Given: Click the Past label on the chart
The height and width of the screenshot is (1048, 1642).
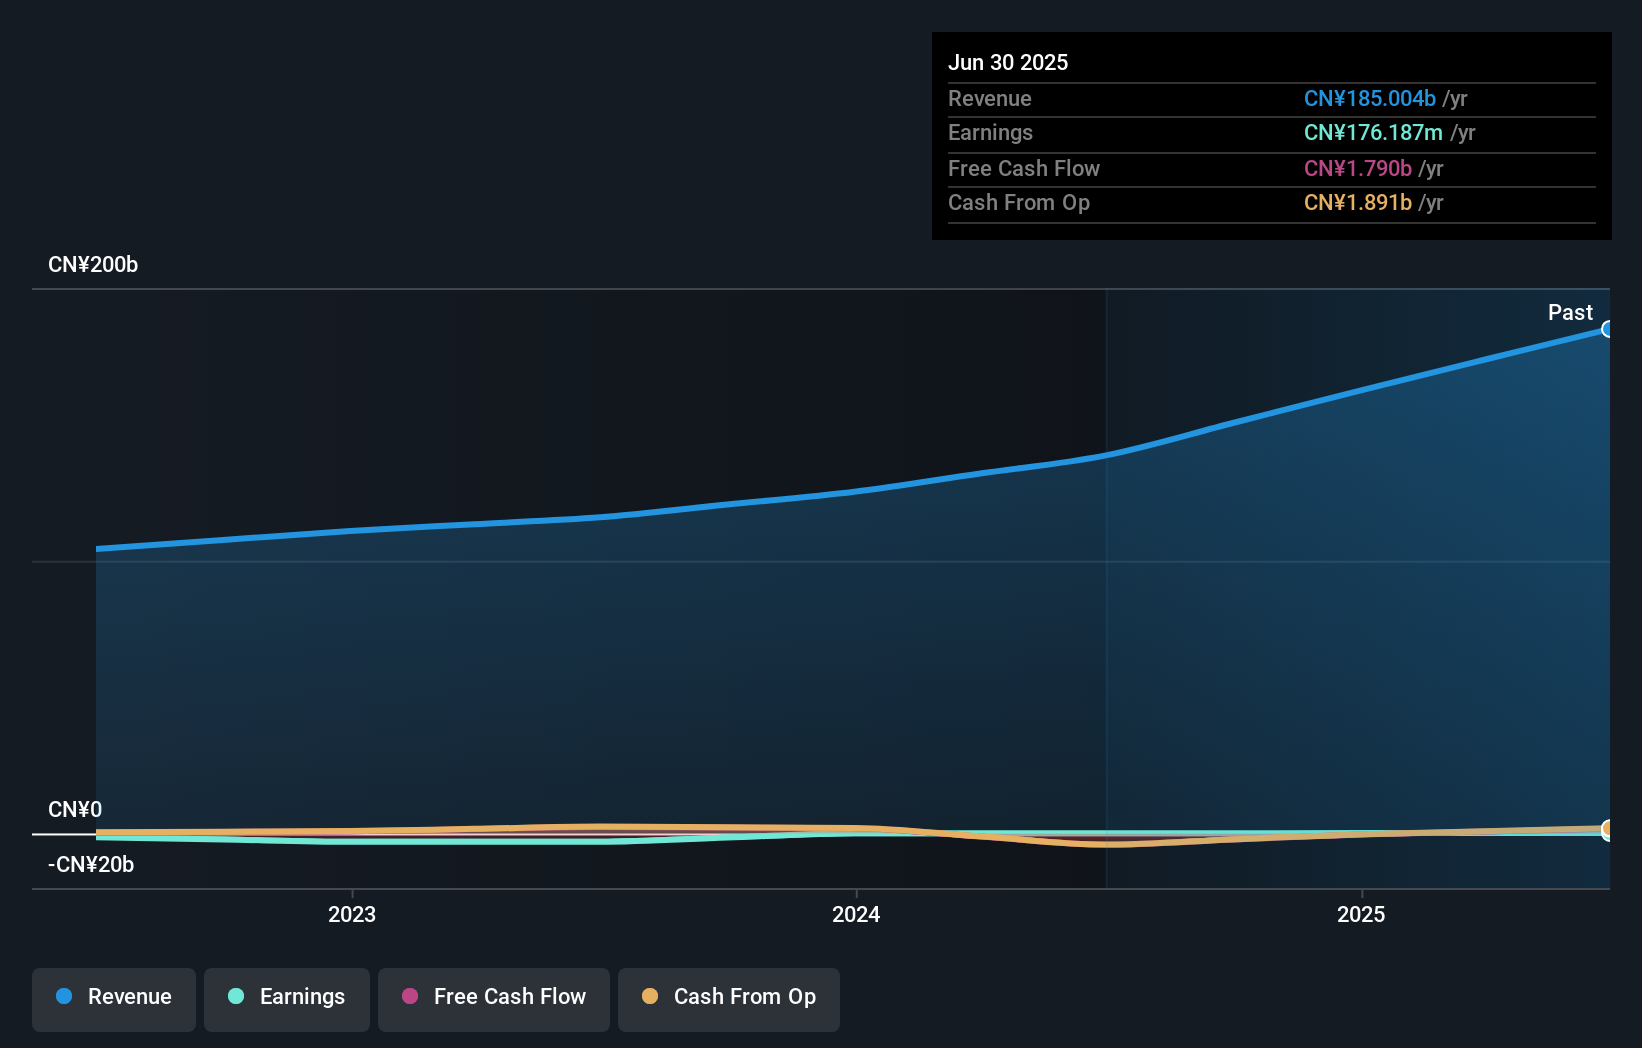Looking at the screenshot, I should point(1570,312).
